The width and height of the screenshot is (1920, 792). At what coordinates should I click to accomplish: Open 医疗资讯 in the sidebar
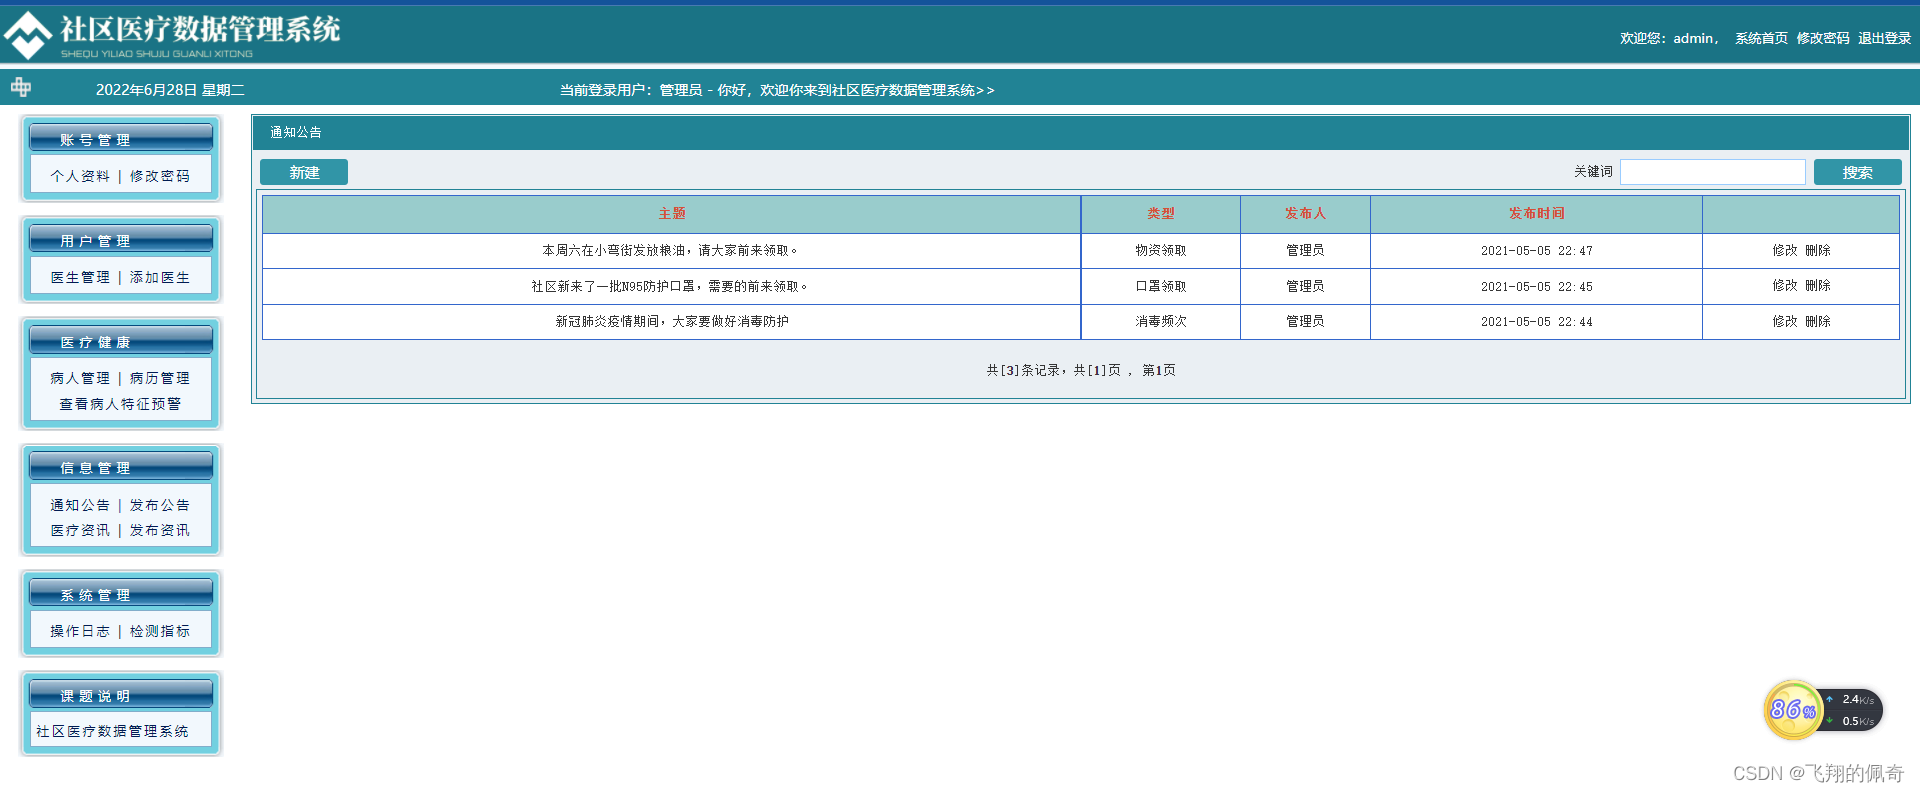click(x=80, y=530)
